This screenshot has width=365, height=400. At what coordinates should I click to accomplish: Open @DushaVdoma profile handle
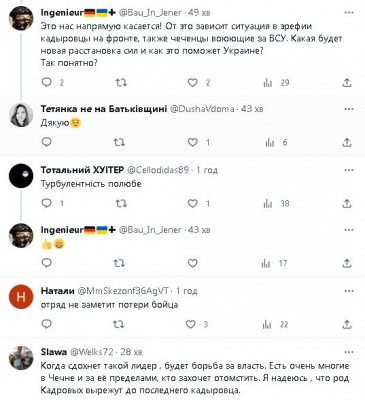point(202,109)
